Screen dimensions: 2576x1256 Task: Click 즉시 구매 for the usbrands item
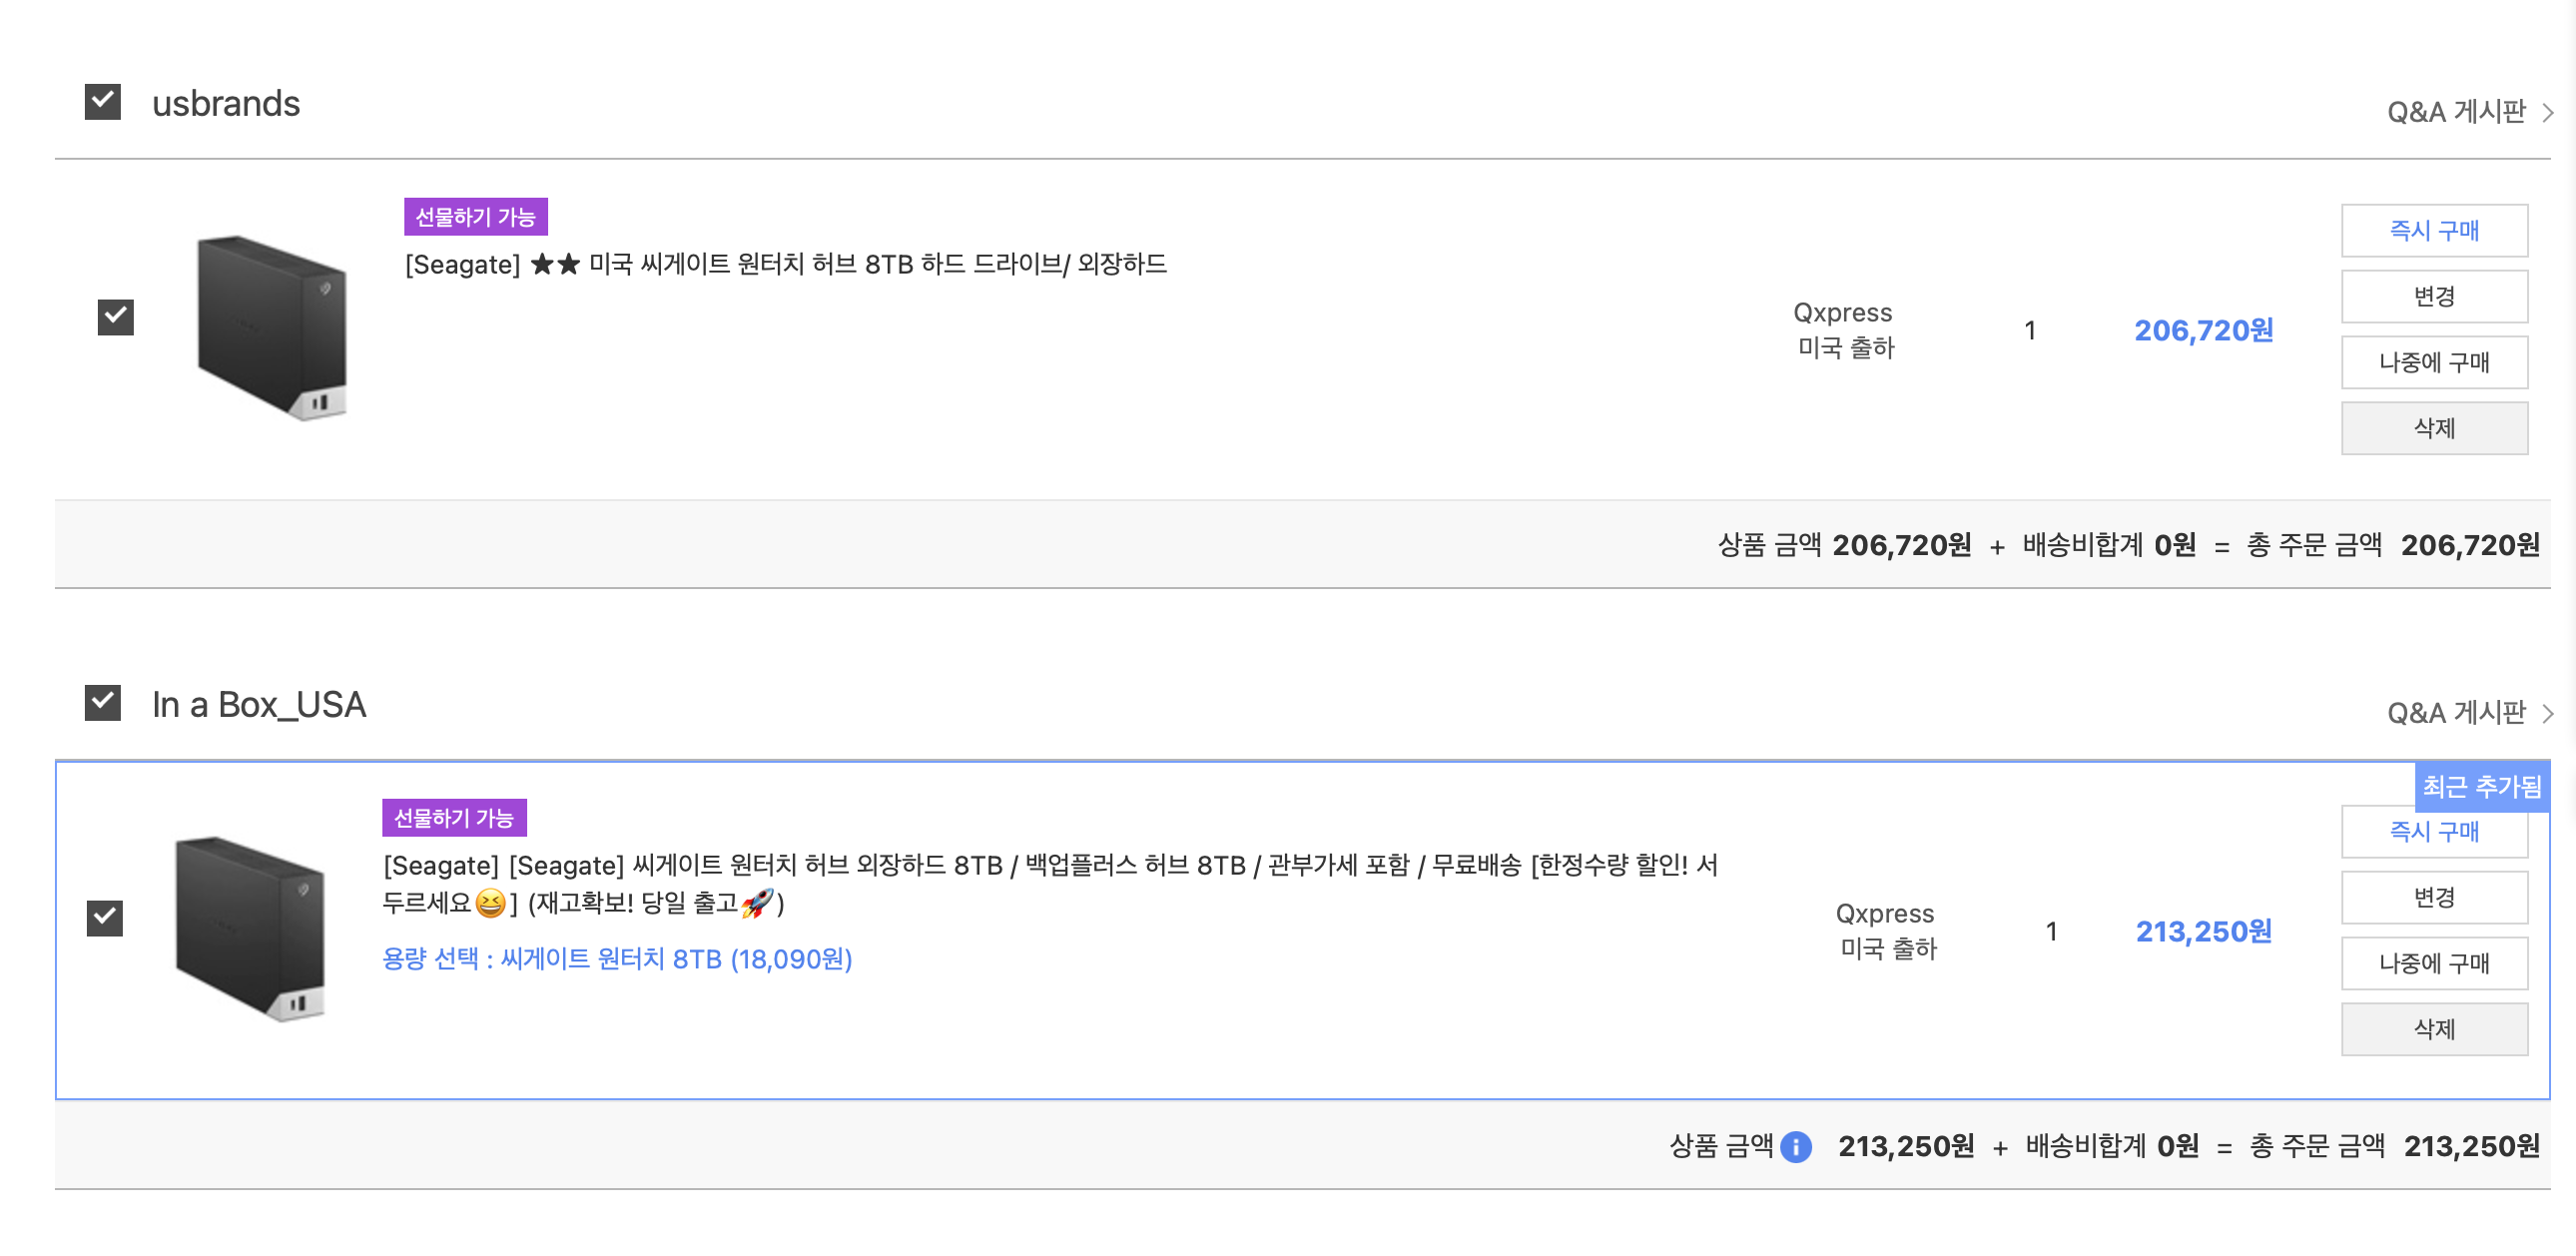coord(2433,231)
